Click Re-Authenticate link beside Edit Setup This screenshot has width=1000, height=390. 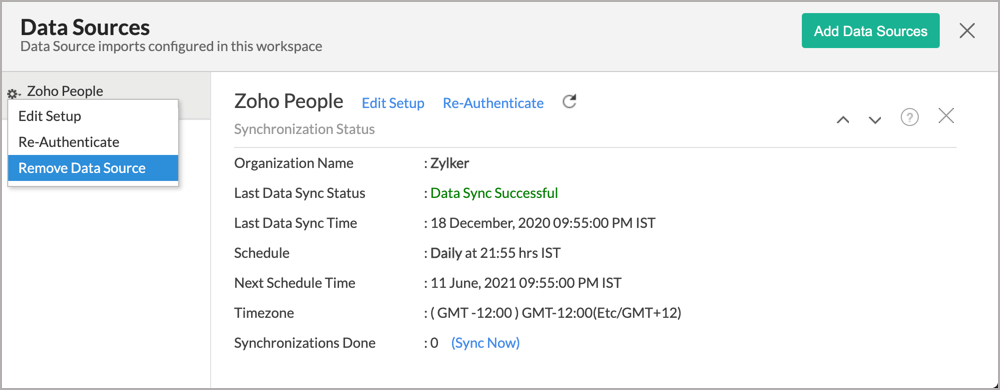point(493,103)
